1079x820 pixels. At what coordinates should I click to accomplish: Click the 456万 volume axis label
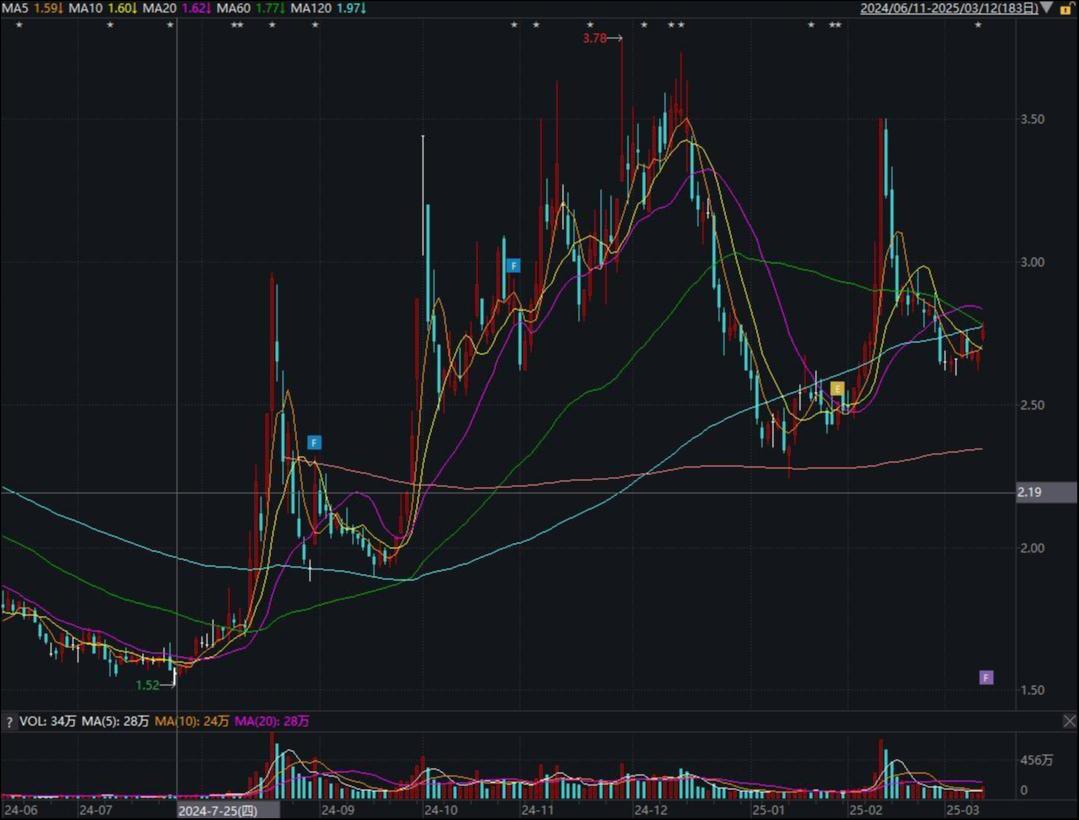pyautogui.click(x=1036, y=760)
